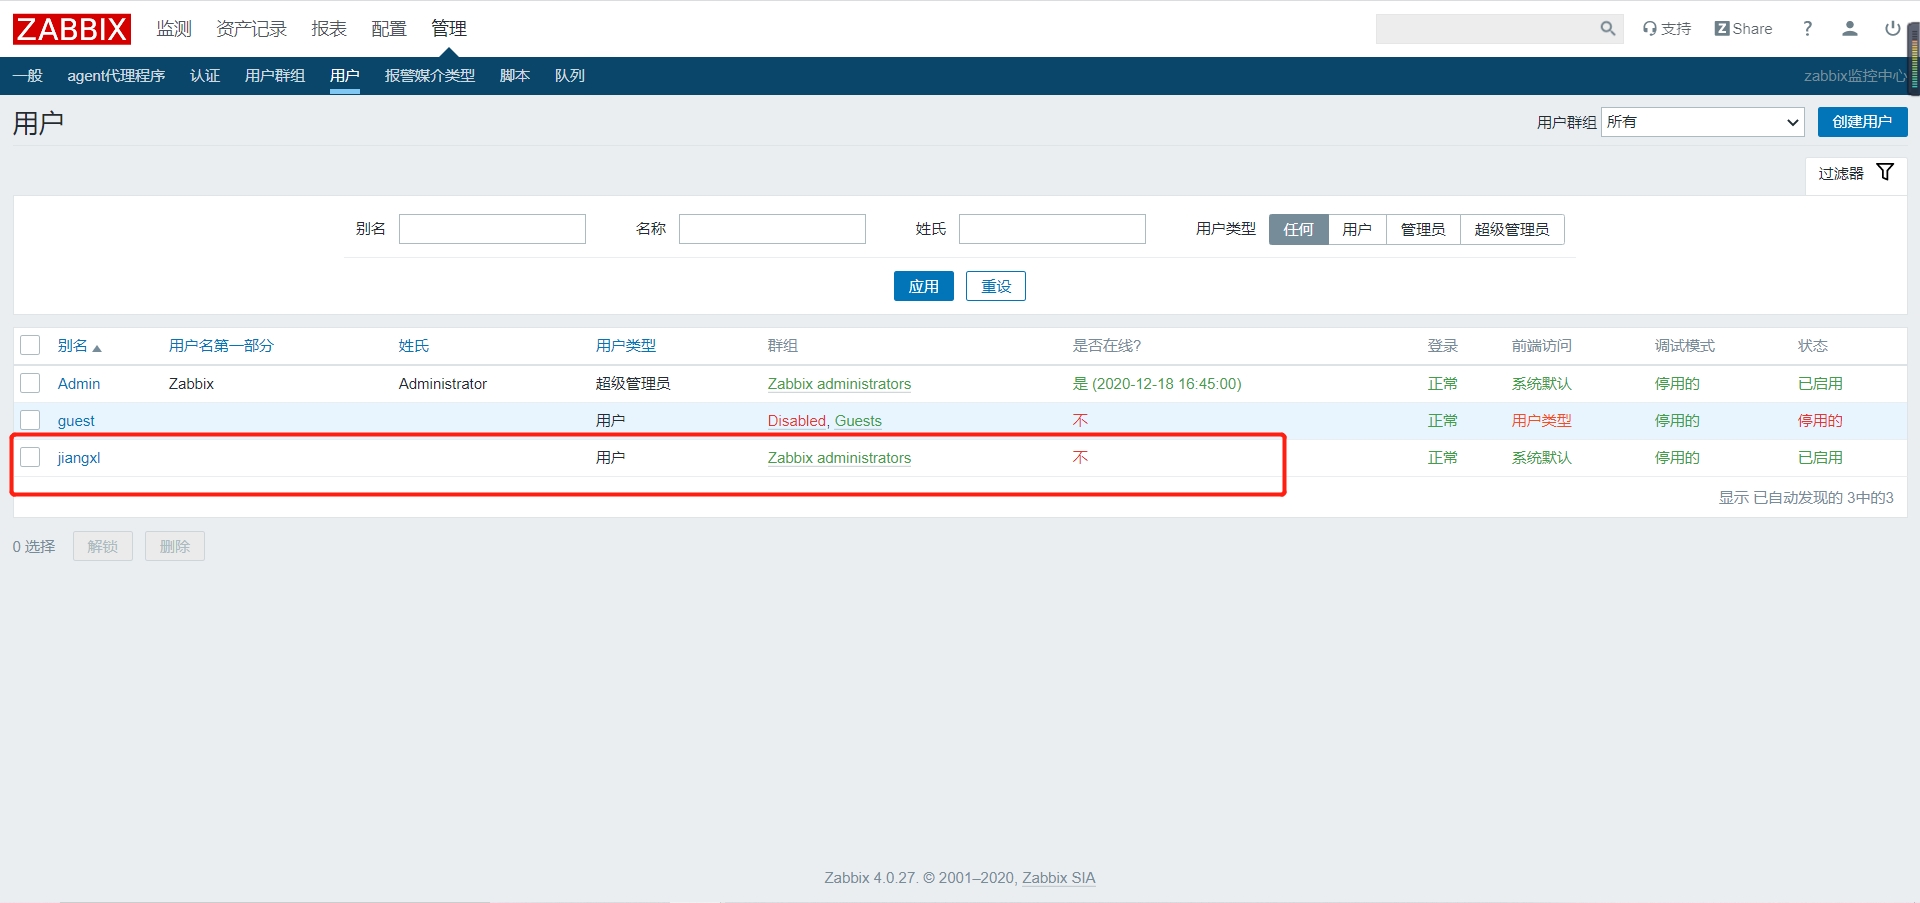The height and width of the screenshot is (903, 1920).
Task: Sort by the 用户类型 column header
Action: point(626,346)
